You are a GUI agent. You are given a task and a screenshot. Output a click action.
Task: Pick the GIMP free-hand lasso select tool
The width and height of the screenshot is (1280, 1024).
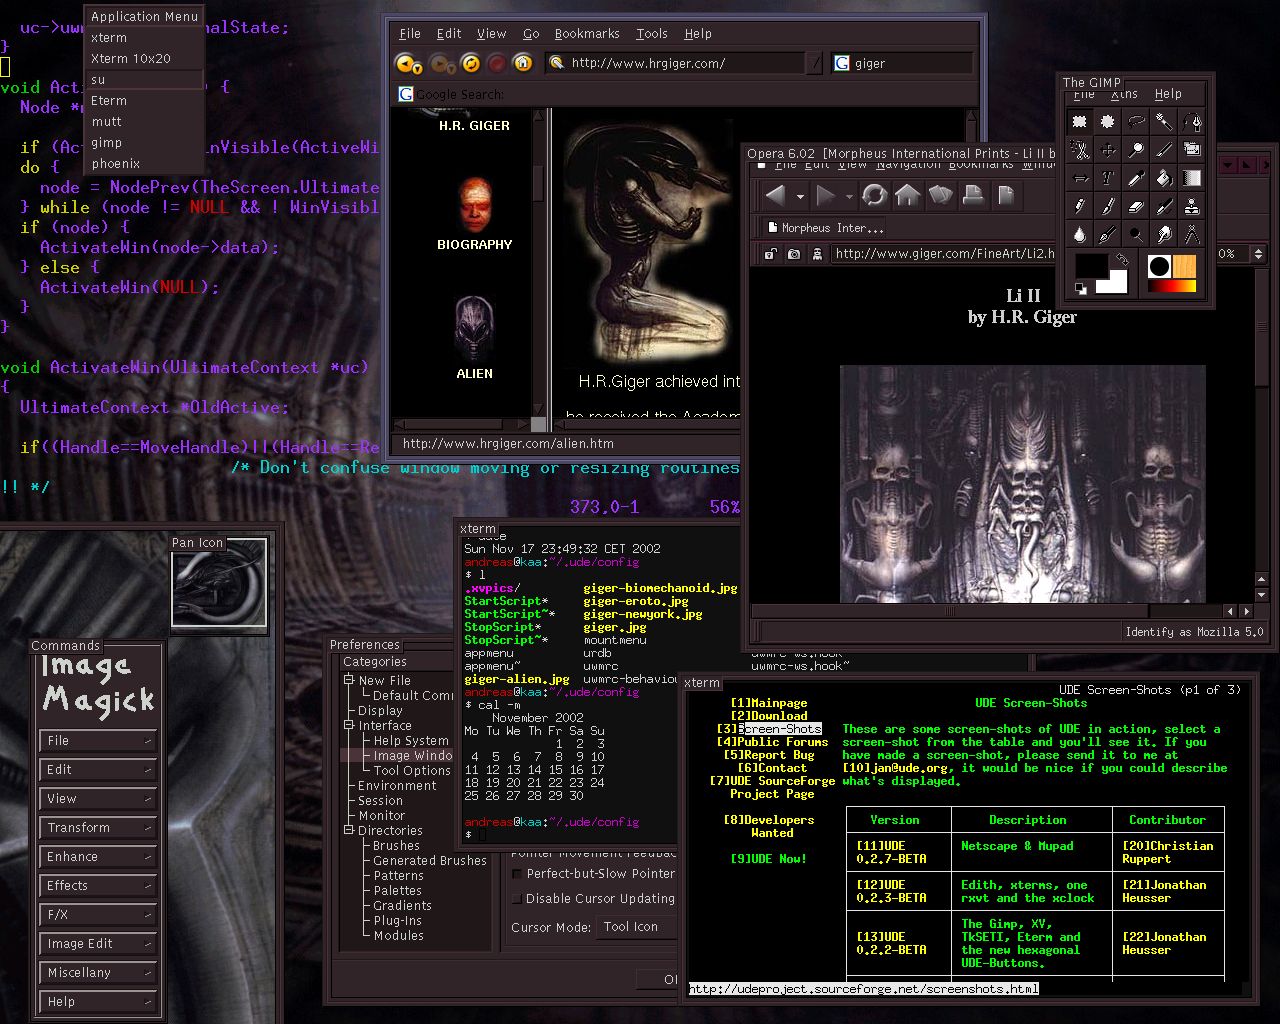(1136, 122)
